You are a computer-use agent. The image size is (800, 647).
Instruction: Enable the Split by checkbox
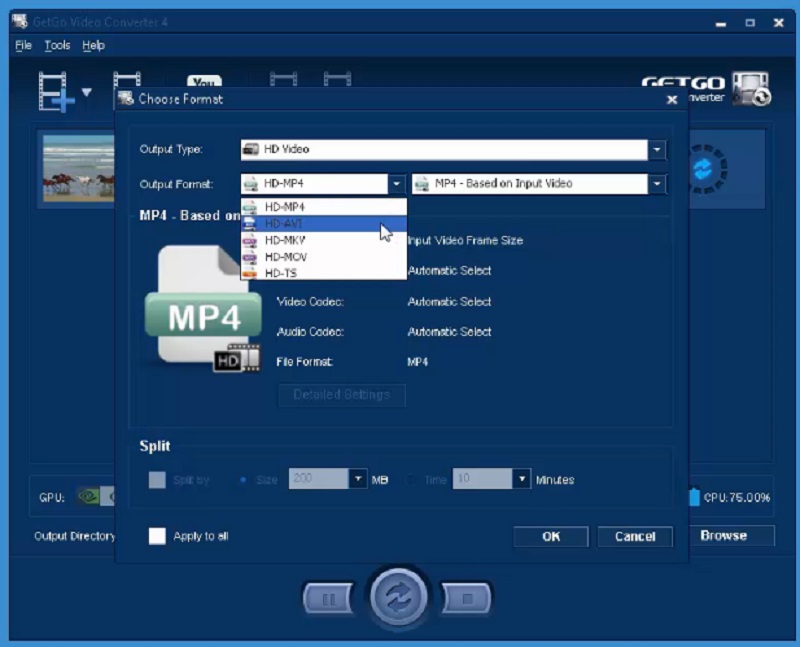[157, 479]
